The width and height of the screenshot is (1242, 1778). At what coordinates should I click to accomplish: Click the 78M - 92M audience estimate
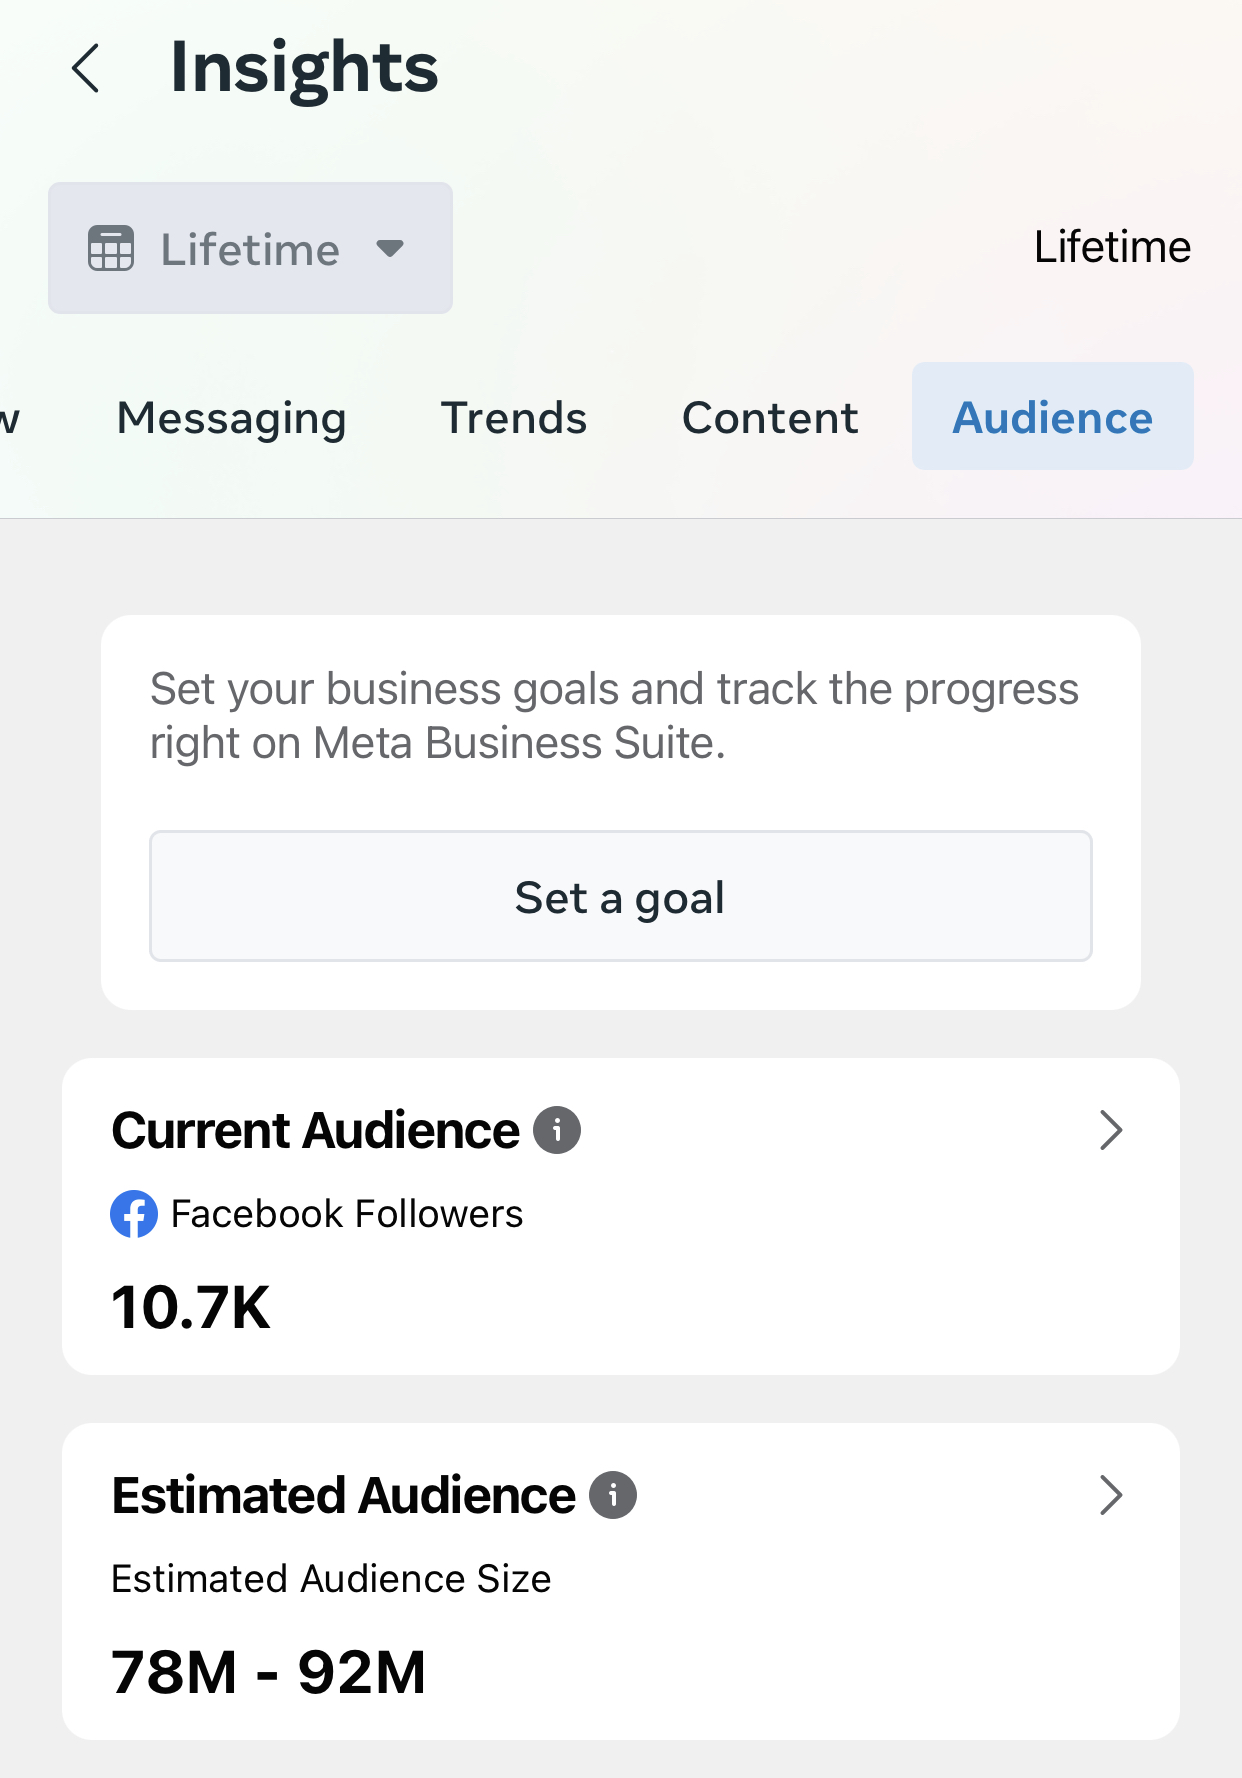269,1671
